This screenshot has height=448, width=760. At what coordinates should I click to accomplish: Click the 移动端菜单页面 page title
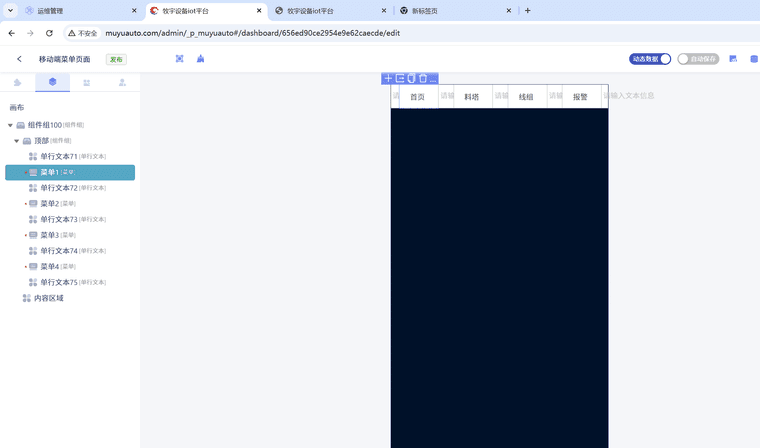tap(64, 59)
